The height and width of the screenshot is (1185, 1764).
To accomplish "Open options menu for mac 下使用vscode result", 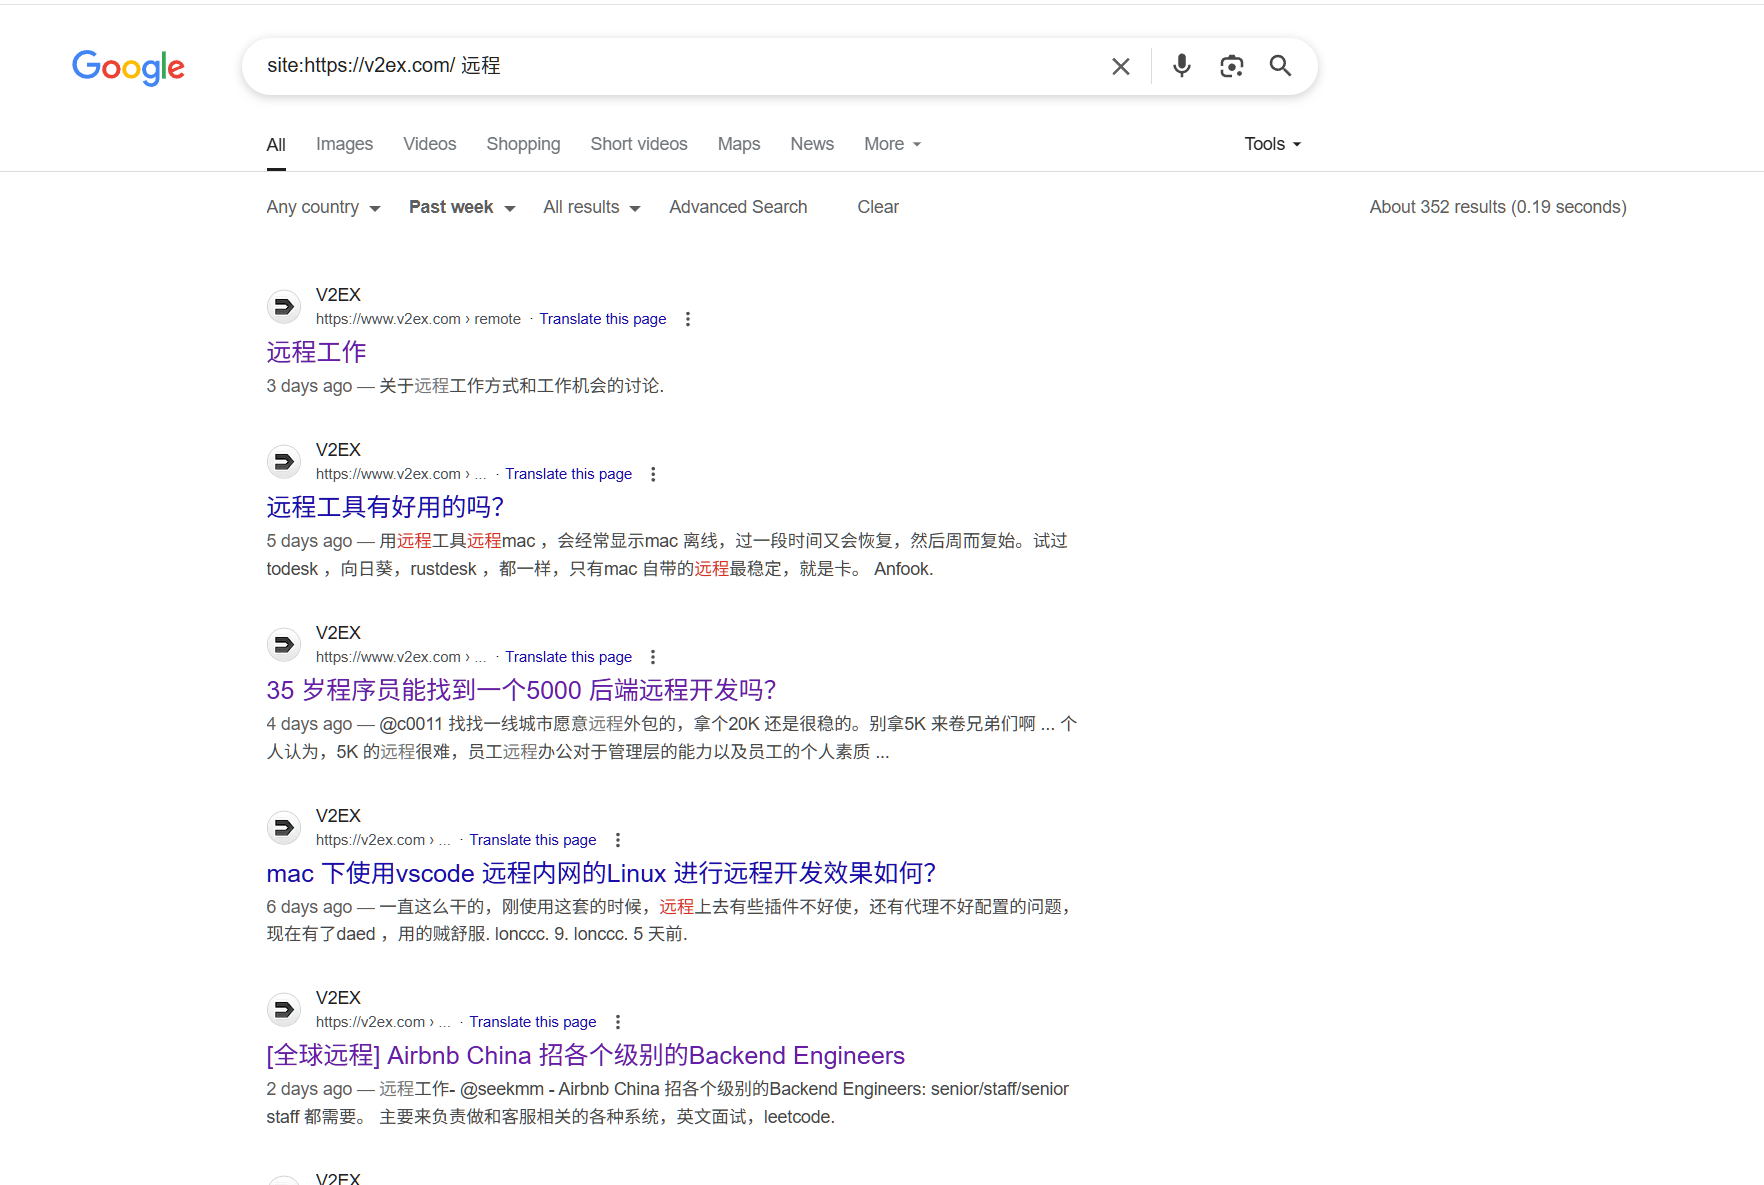I will tap(618, 840).
